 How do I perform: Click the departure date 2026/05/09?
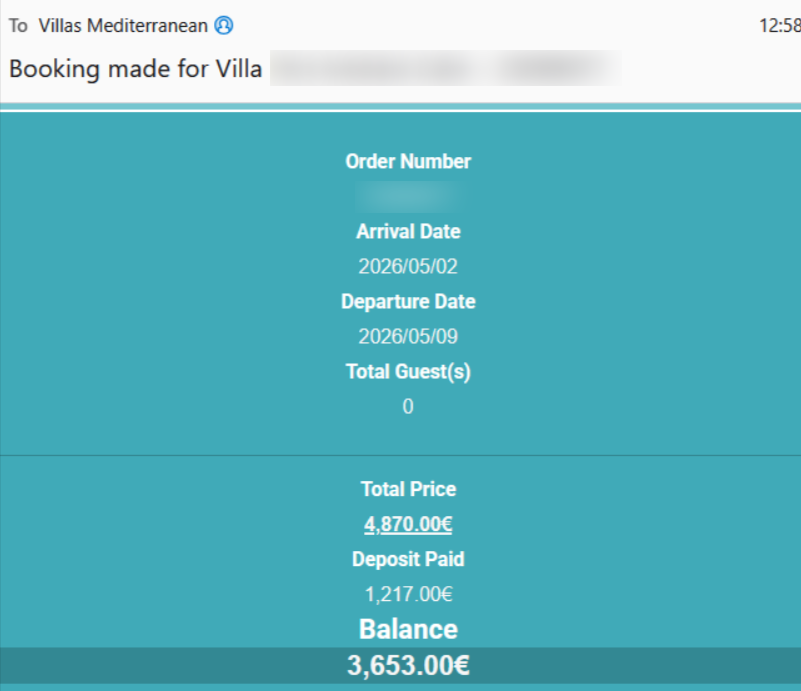tap(408, 336)
